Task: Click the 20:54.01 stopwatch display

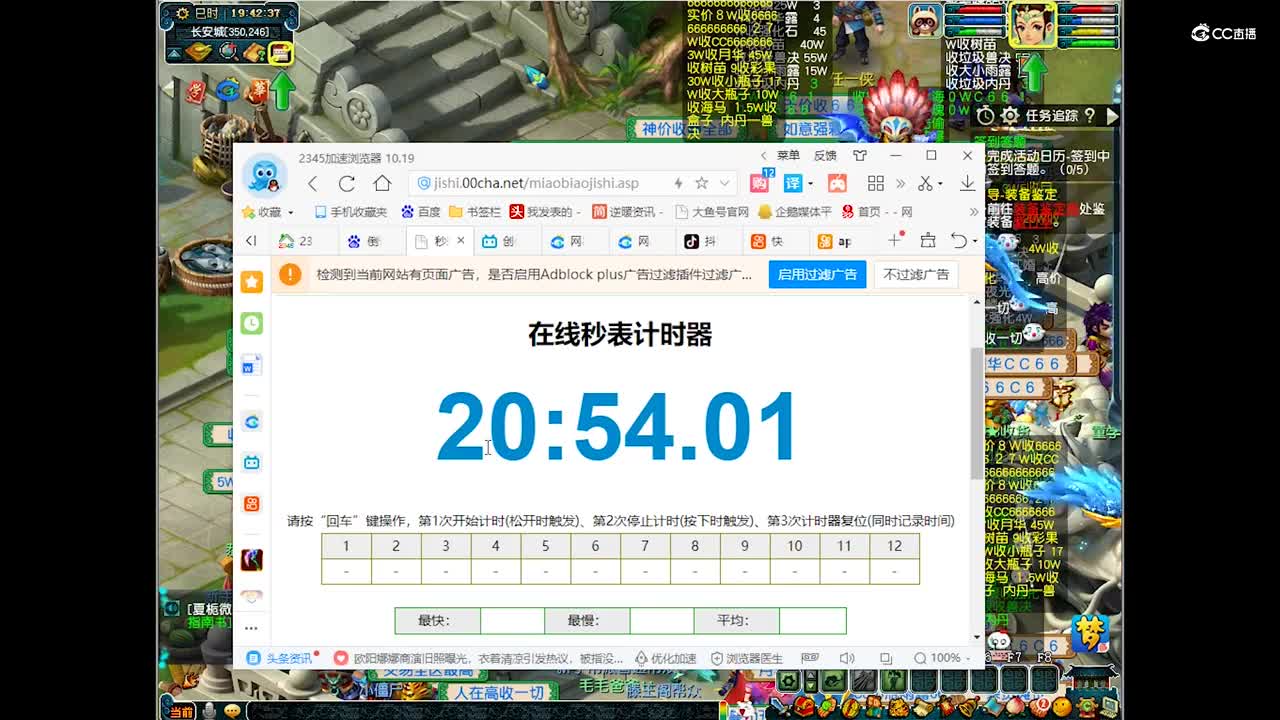Action: pyautogui.click(x=618, y=427)
